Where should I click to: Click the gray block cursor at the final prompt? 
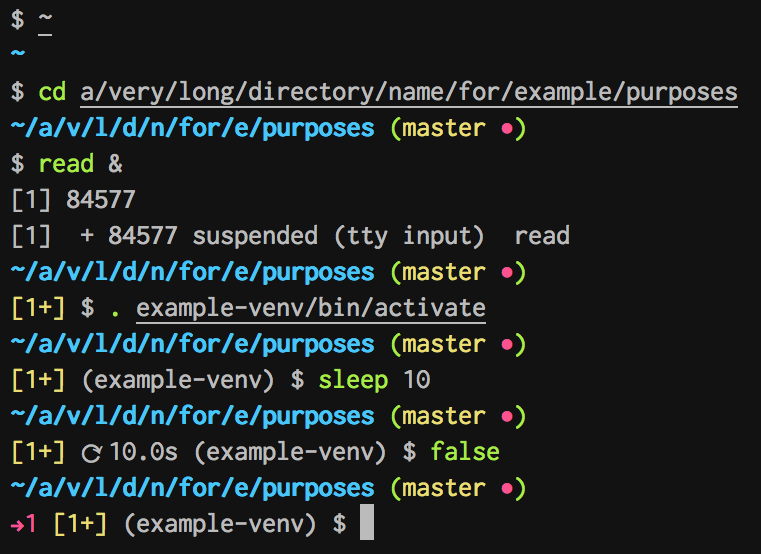pos(366,523)
